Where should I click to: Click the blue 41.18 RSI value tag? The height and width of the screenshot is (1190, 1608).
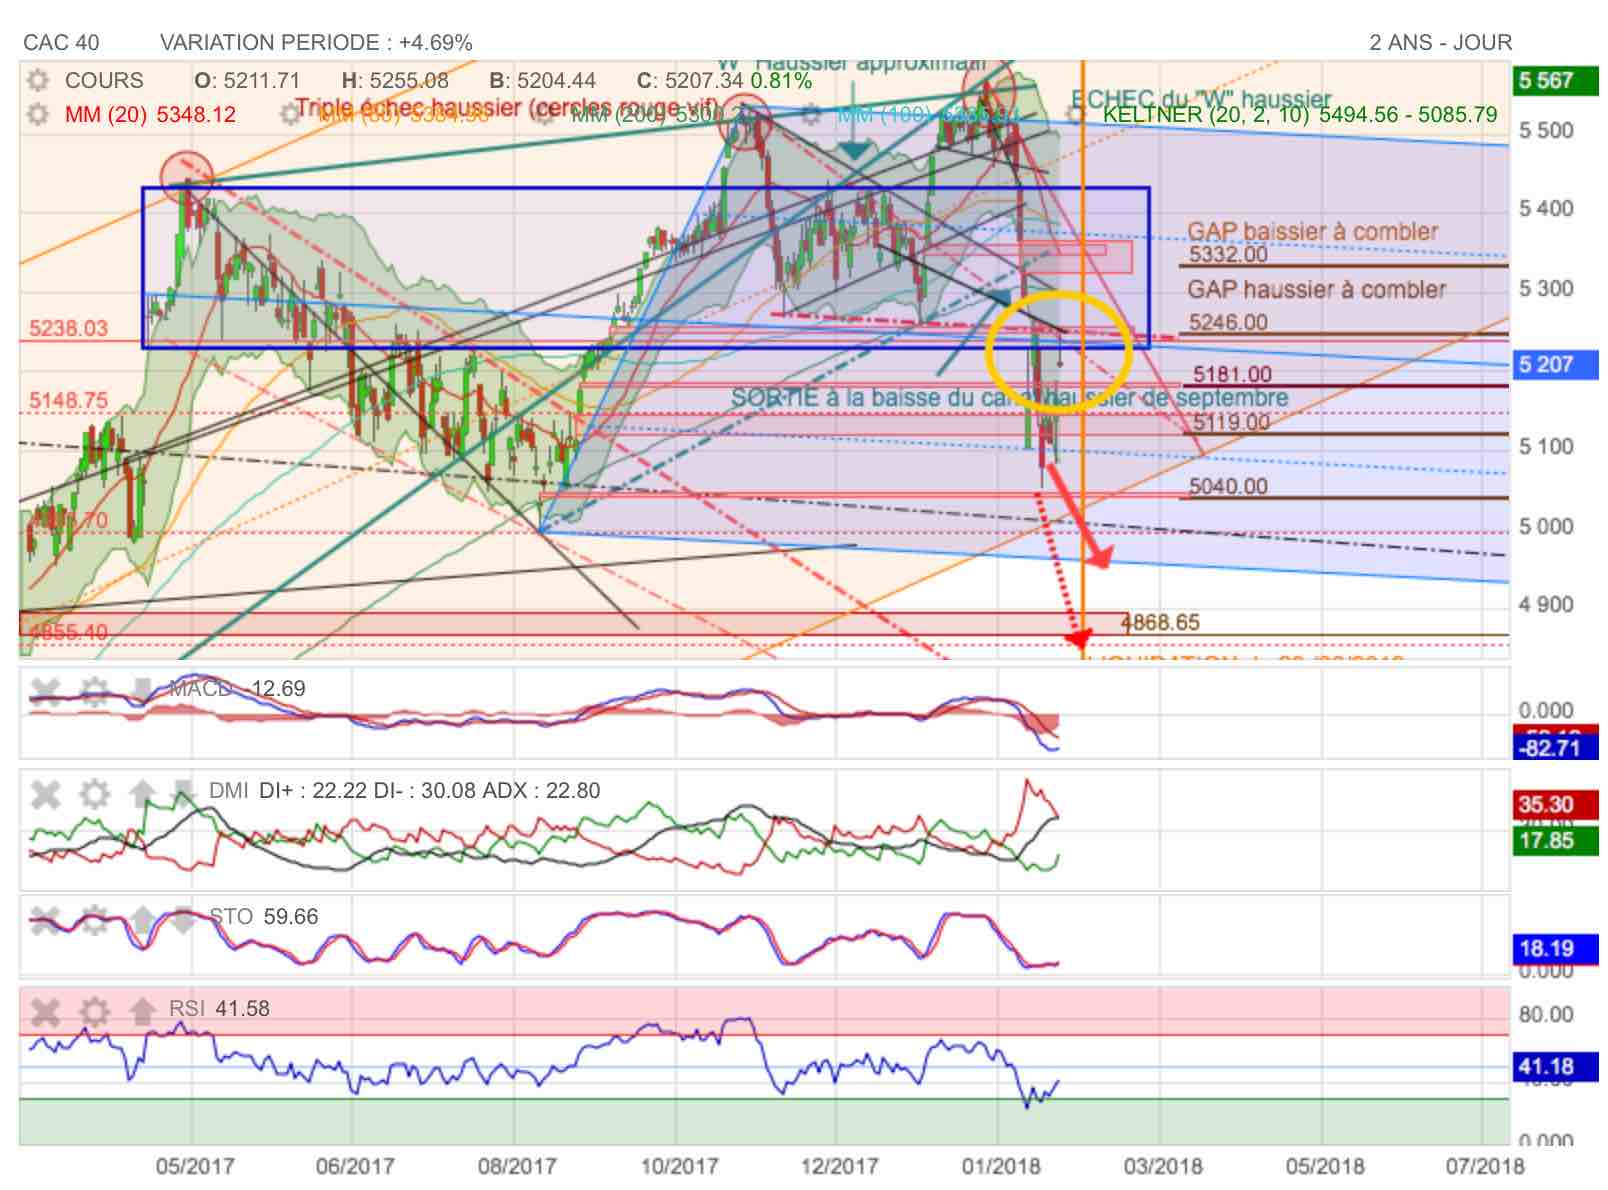[1555, 1066]
